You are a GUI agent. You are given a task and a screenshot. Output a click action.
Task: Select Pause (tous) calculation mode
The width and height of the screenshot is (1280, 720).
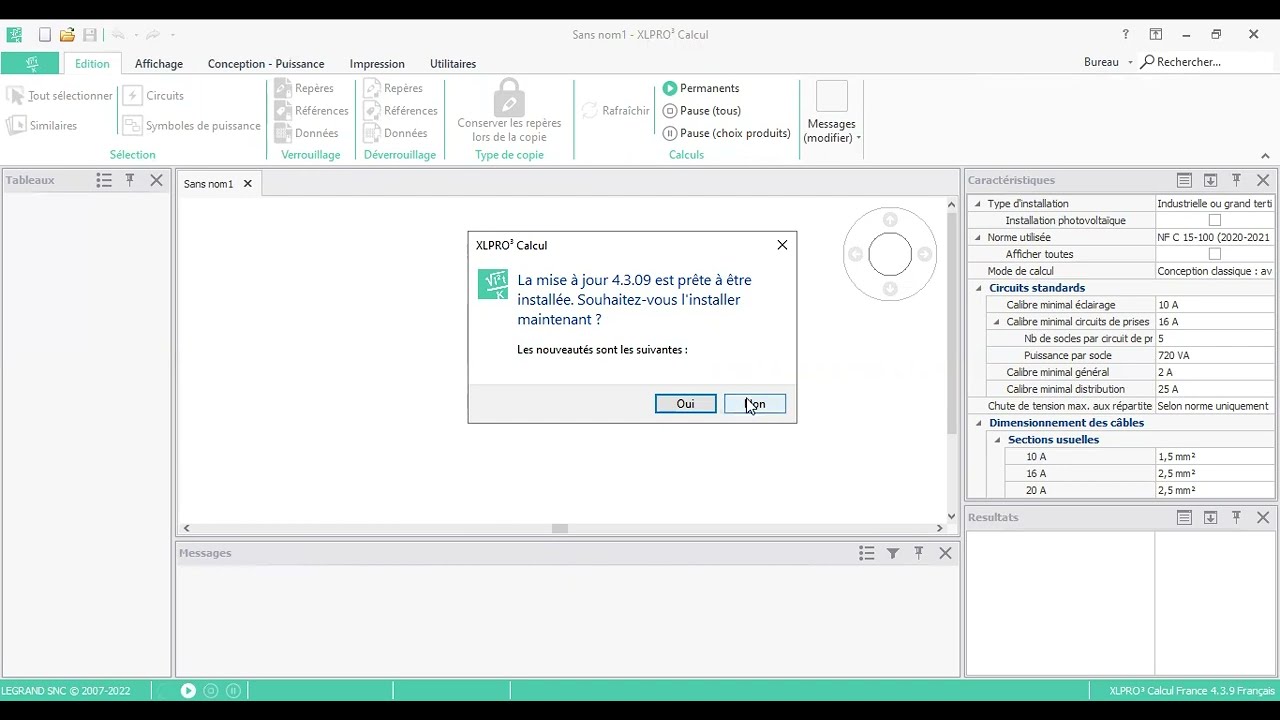click(702, 111)
